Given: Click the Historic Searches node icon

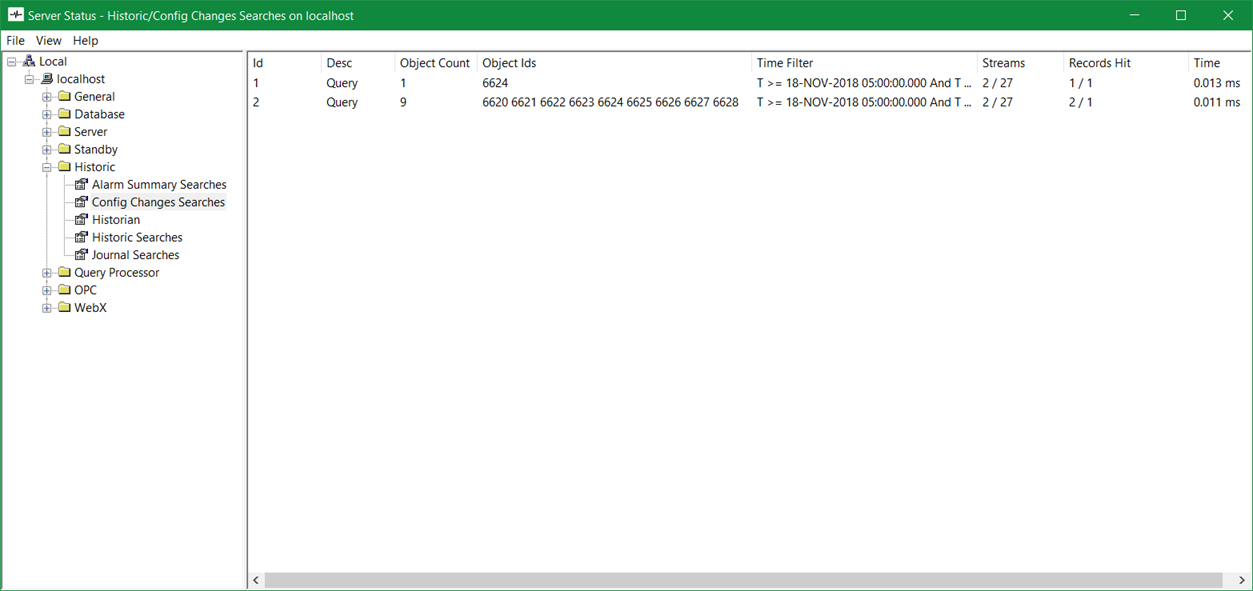Looking at the screenshot, I should point(82,238).
